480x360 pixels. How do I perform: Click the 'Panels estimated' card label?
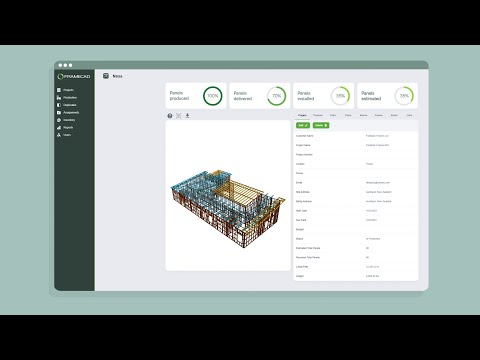click(371, 96)
